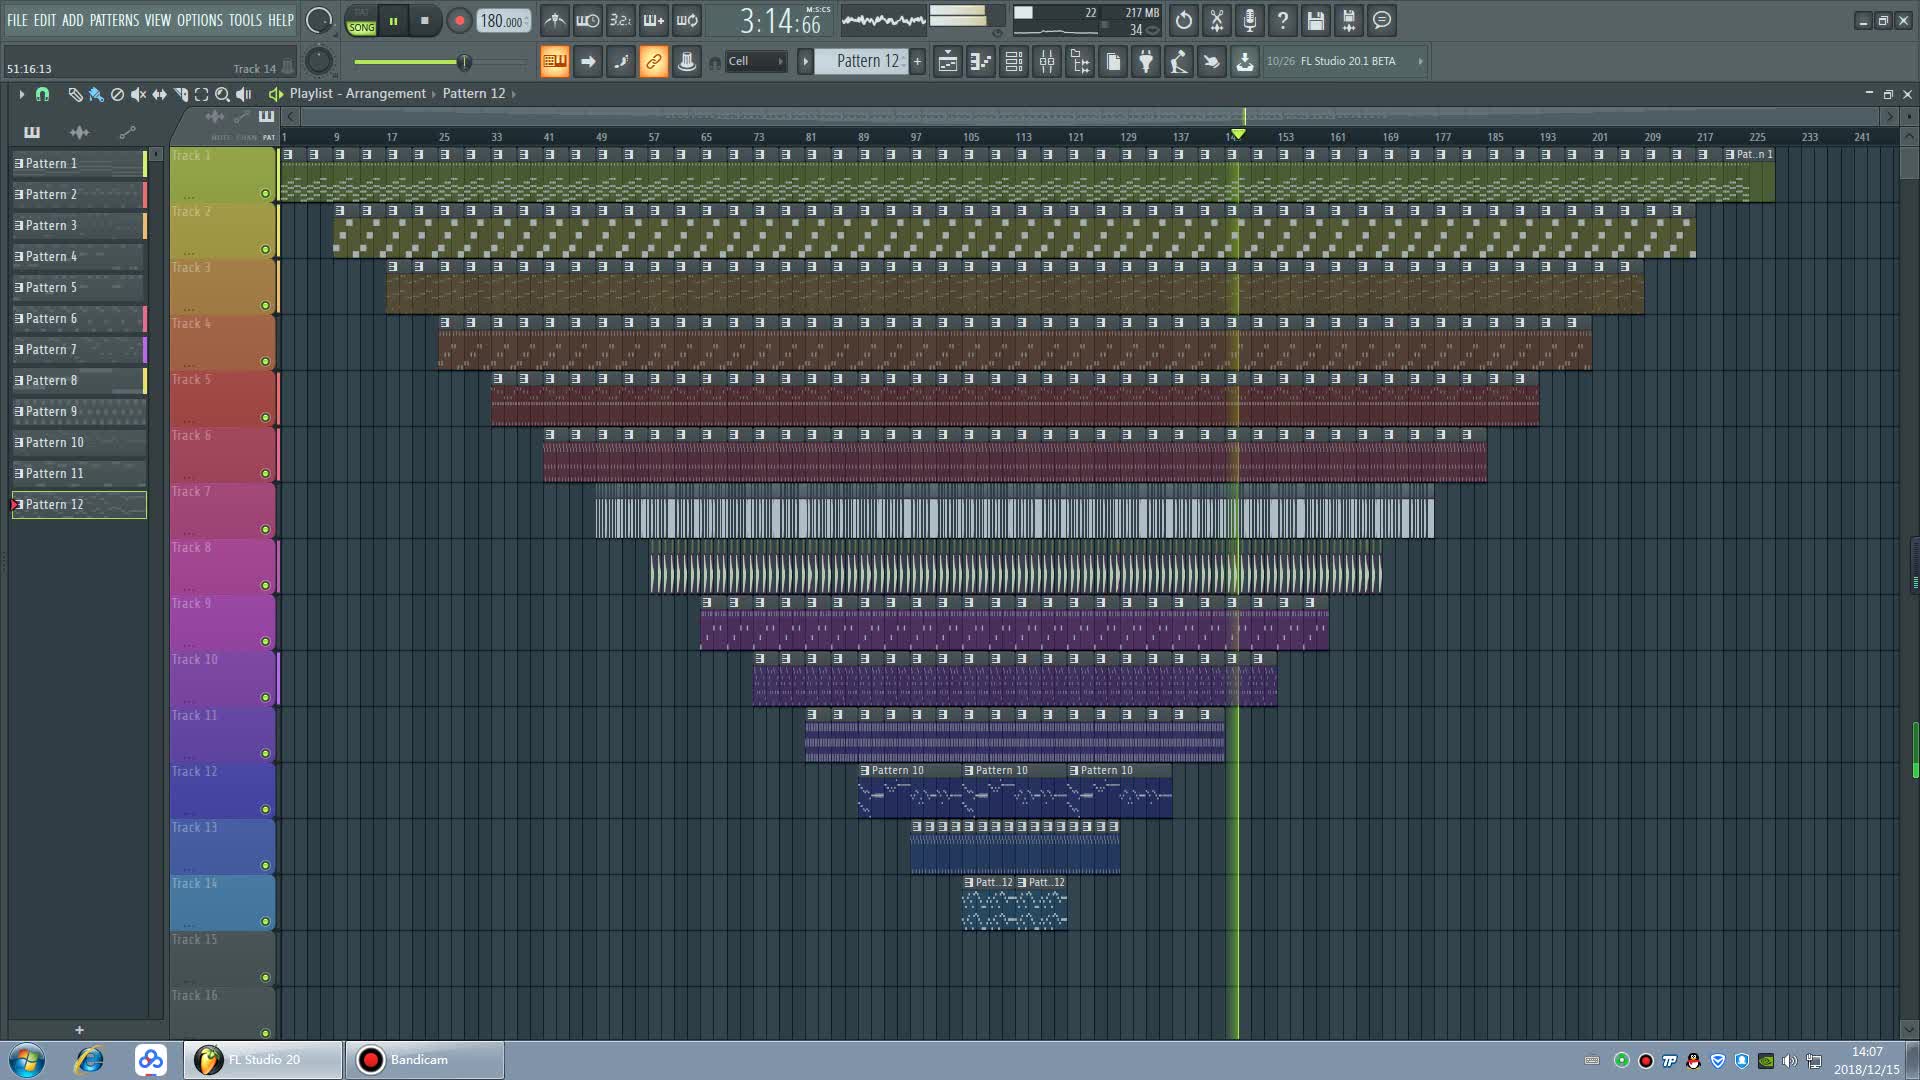Image resolution: width=1920 pixels, height=1080 pixels.
Task: Click the render/export audio icon
Action: 1349,20
